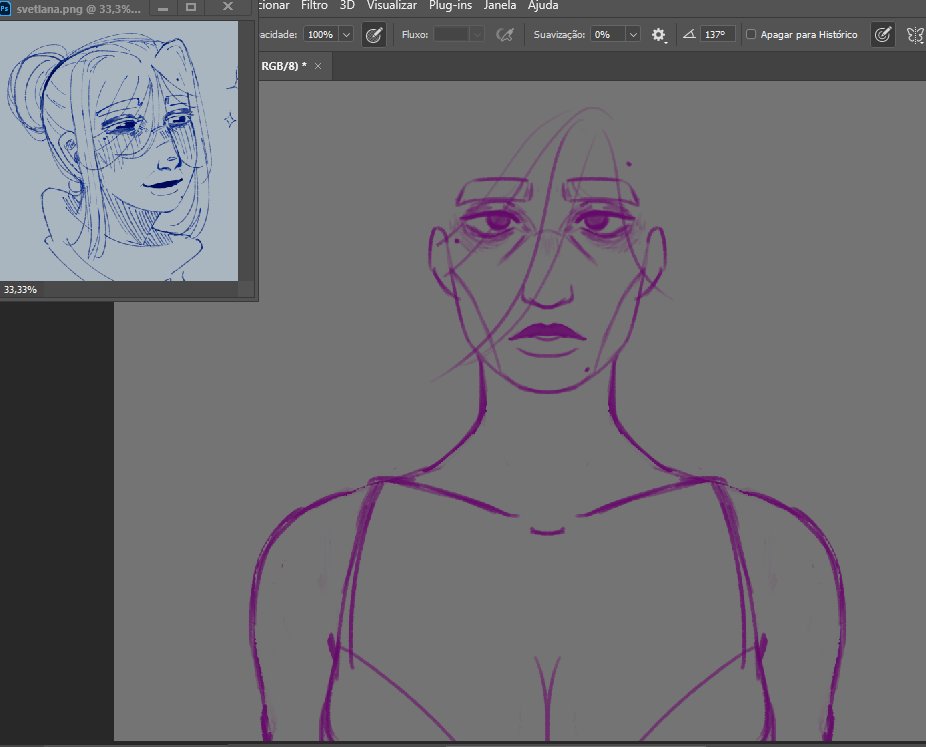926x747 pixels.
Task: Open the Ajuda menu
Action: 543,5
